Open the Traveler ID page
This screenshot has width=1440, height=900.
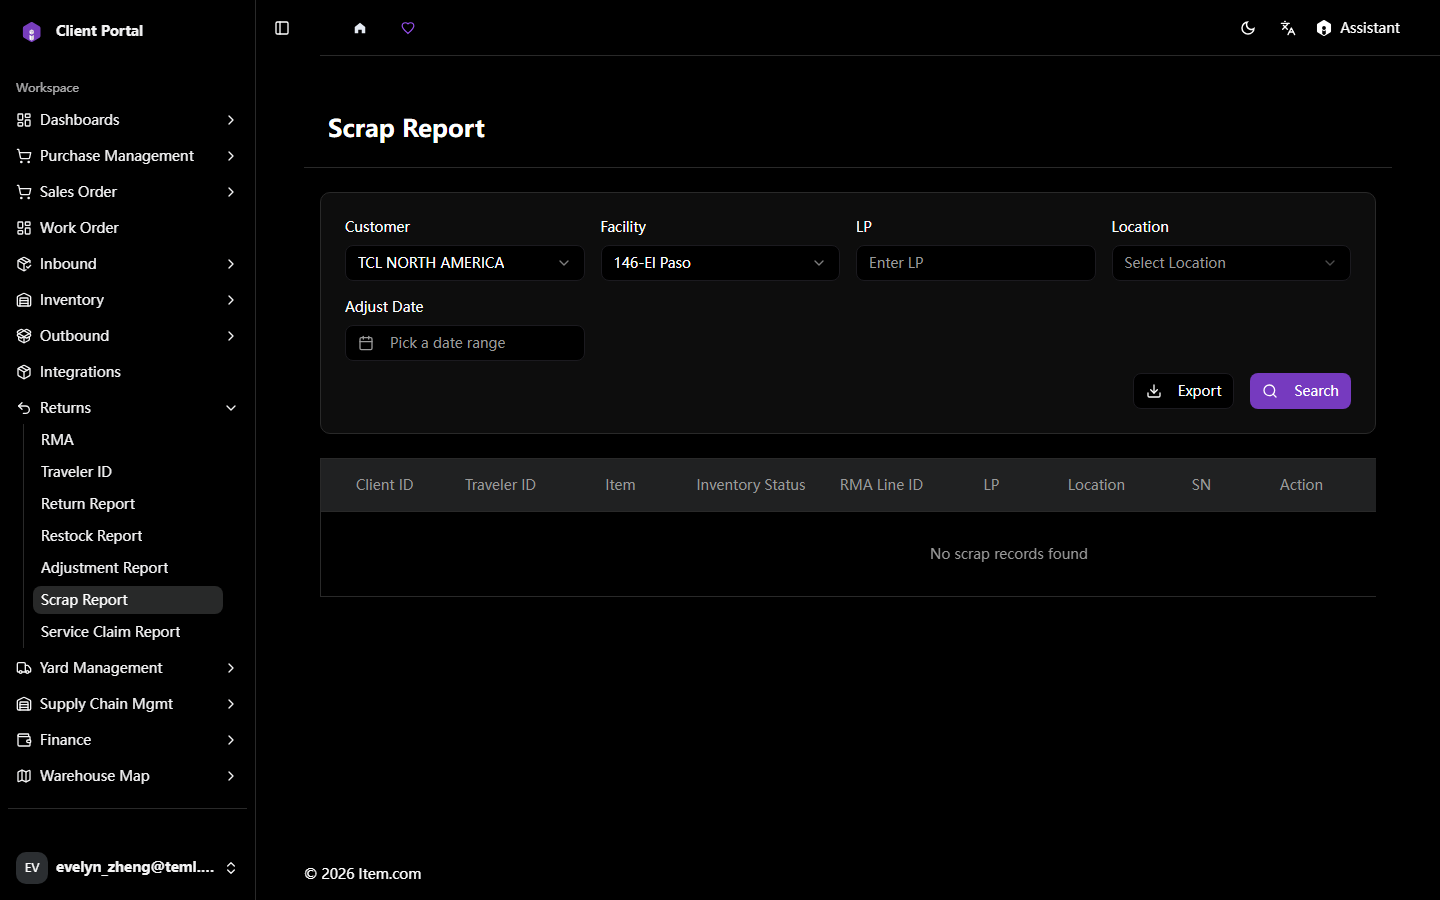(128, 472)
